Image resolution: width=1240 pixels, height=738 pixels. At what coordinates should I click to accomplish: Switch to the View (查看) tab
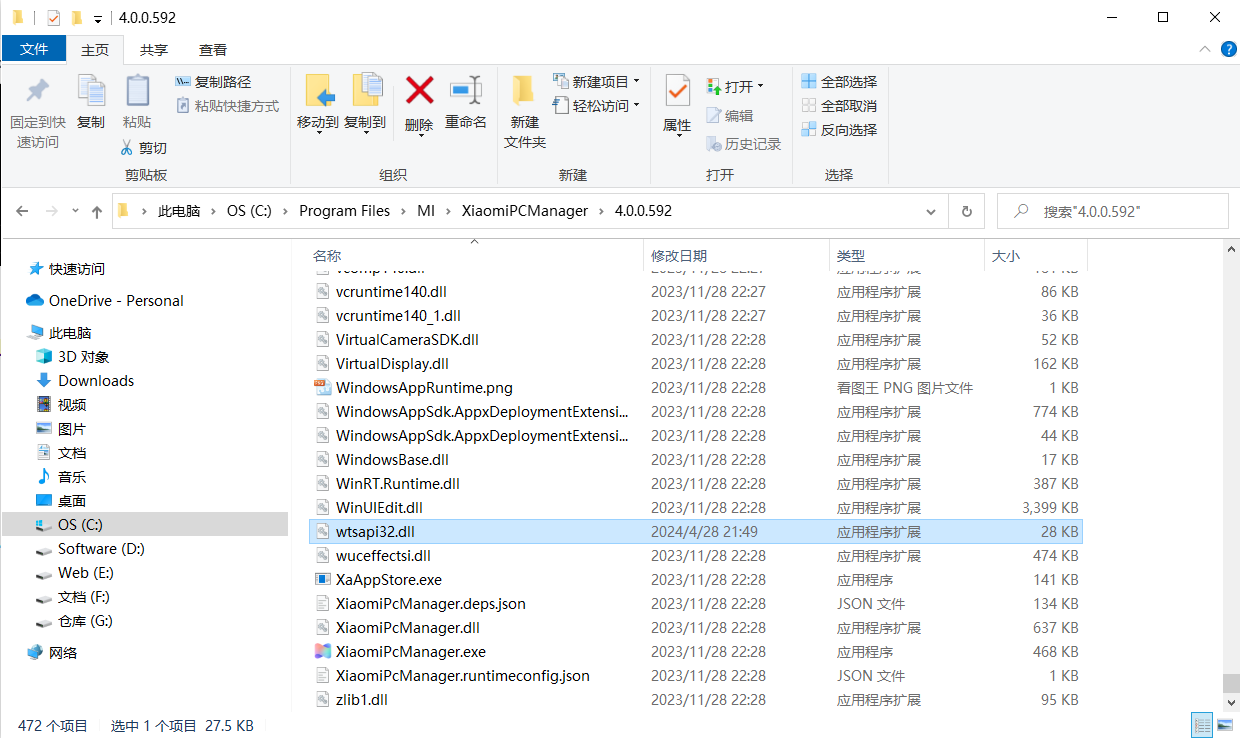point(213,50)
